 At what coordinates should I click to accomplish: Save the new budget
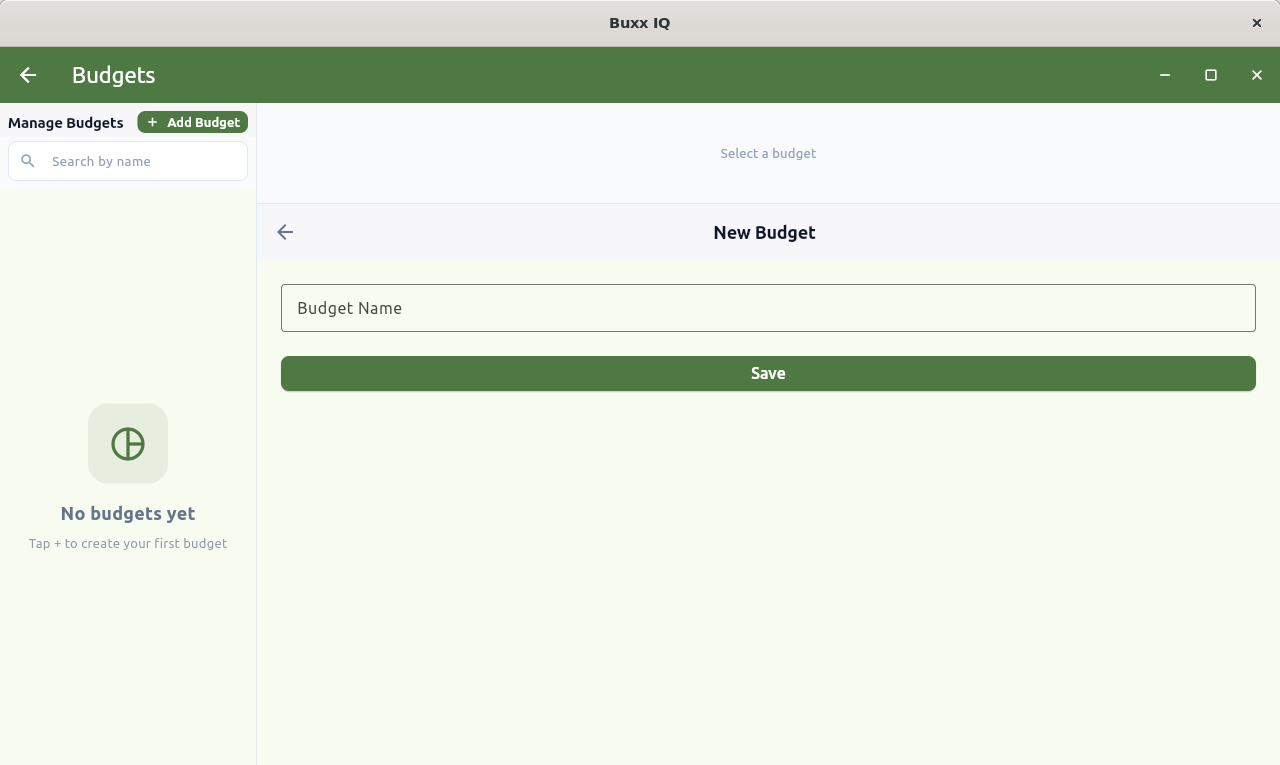click(x=768, y=373)
